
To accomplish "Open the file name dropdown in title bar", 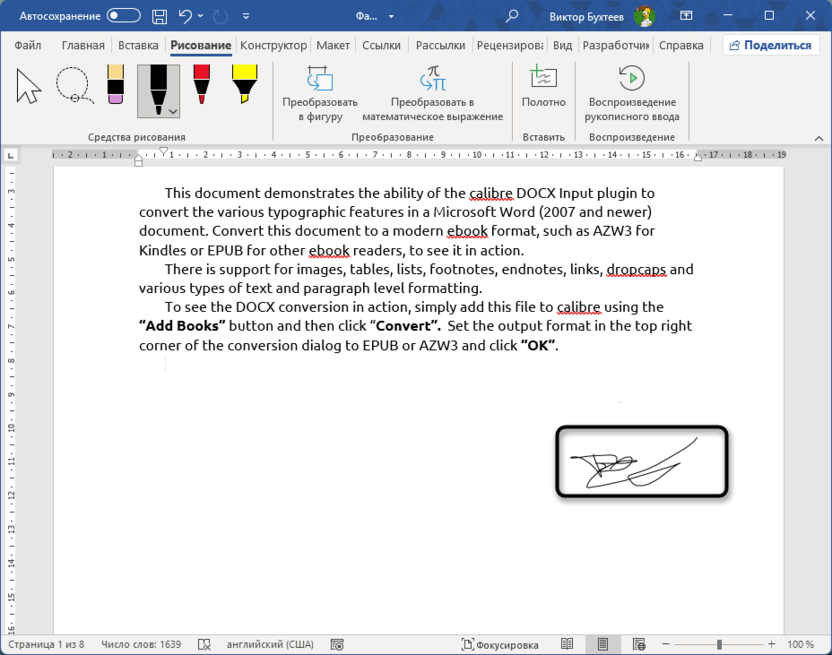I will coord(391,16).
